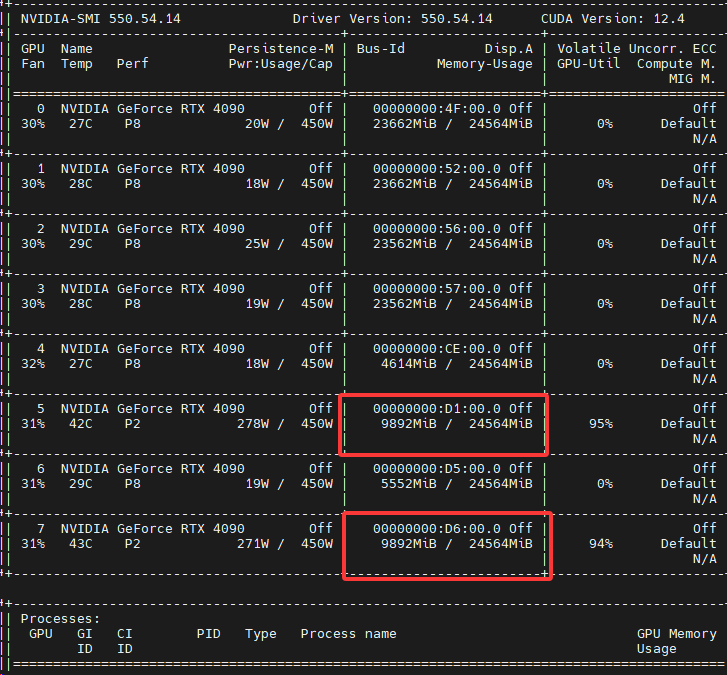Click the Persistence-M column header

tap(281, 49)
